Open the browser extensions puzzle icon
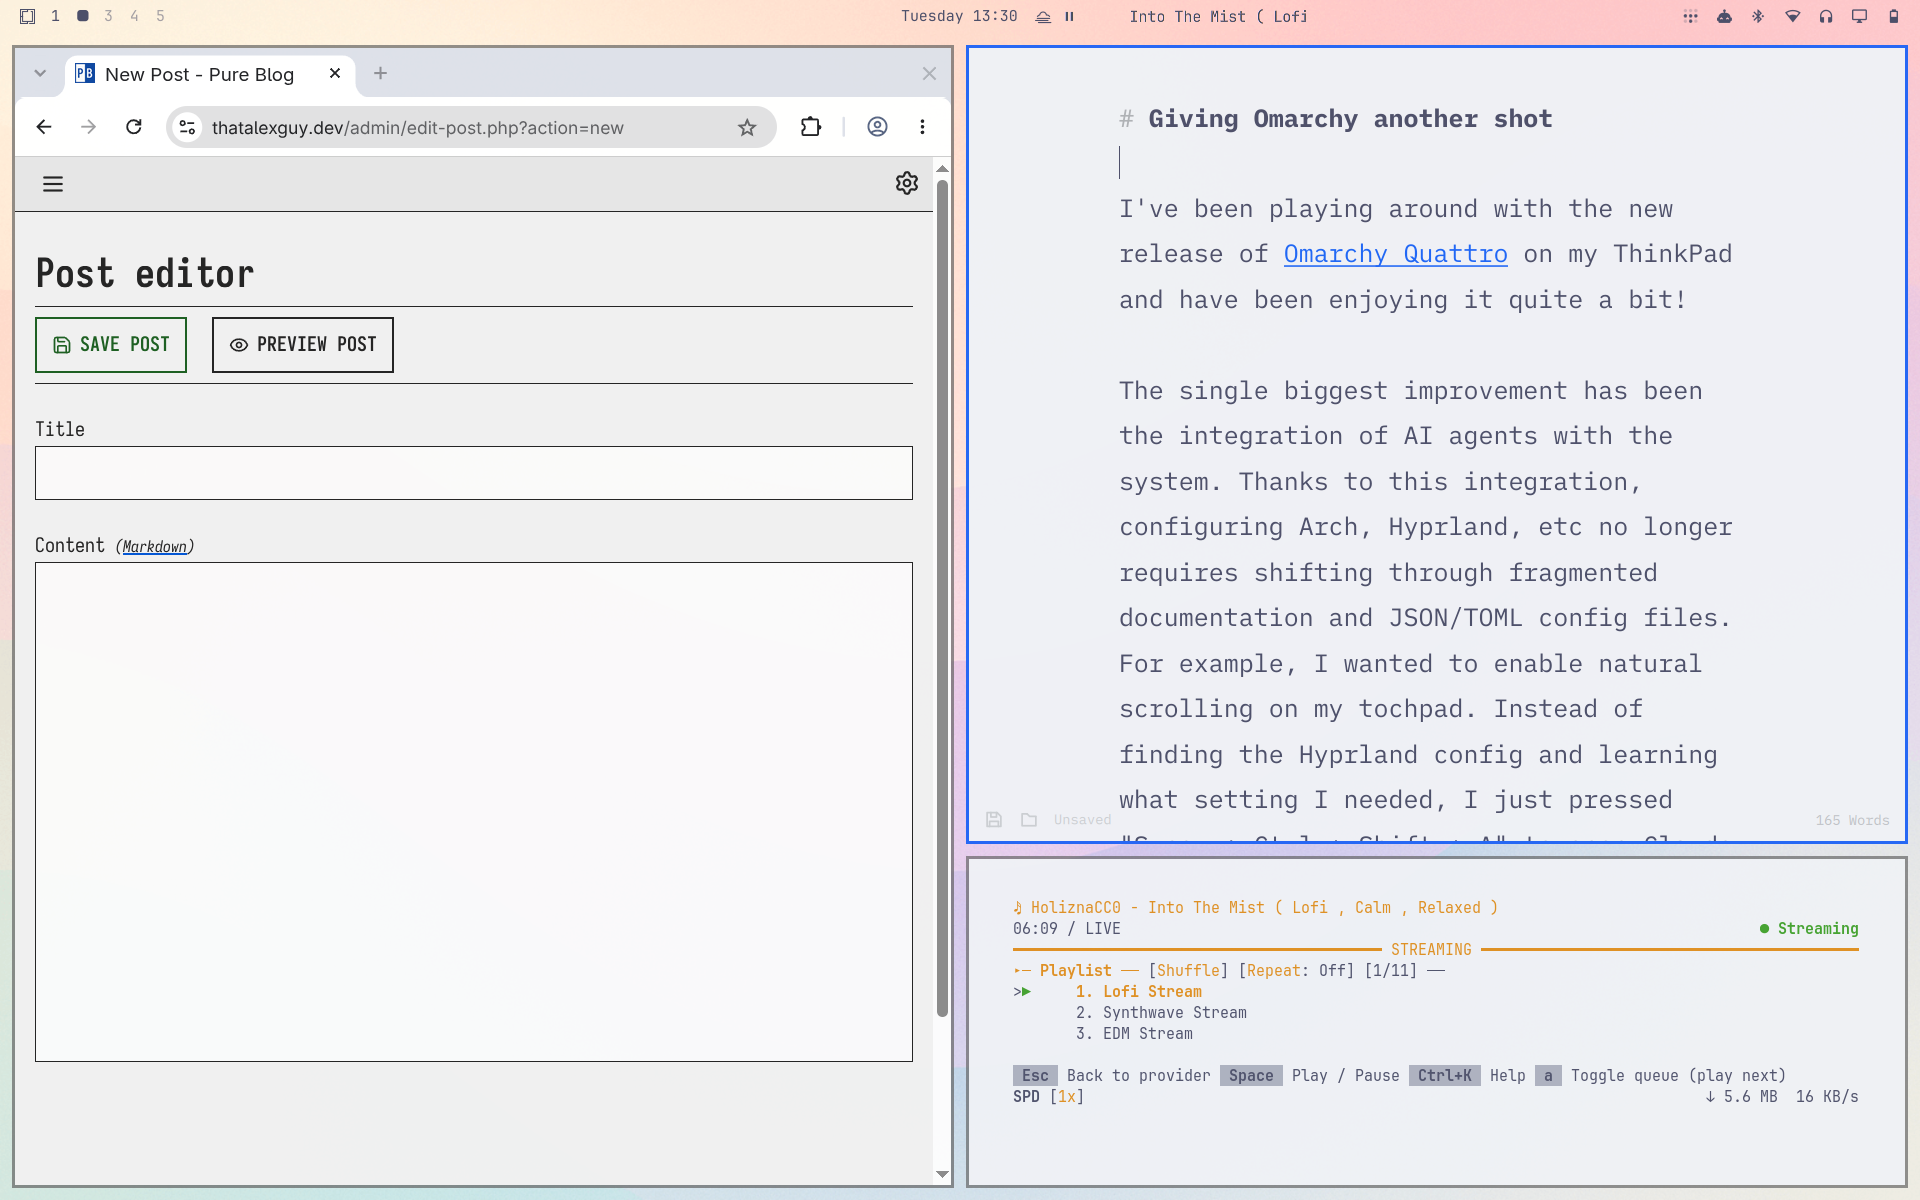The image size is (1920, 1200). [x=811, y=127]
